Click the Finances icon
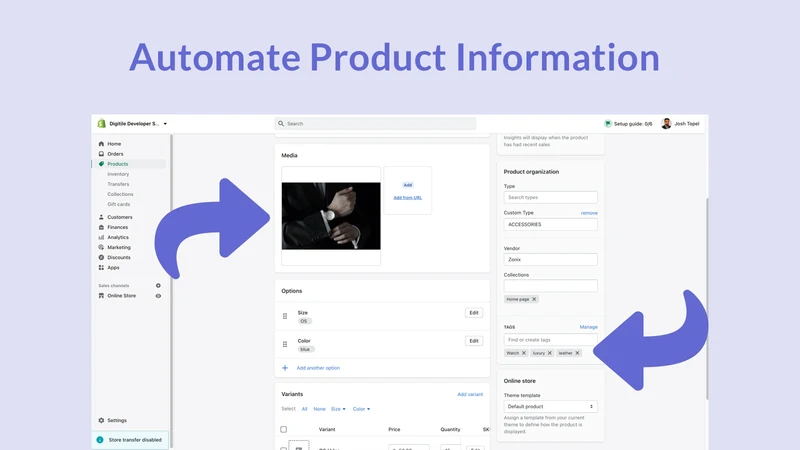 (x=101, y=227)
